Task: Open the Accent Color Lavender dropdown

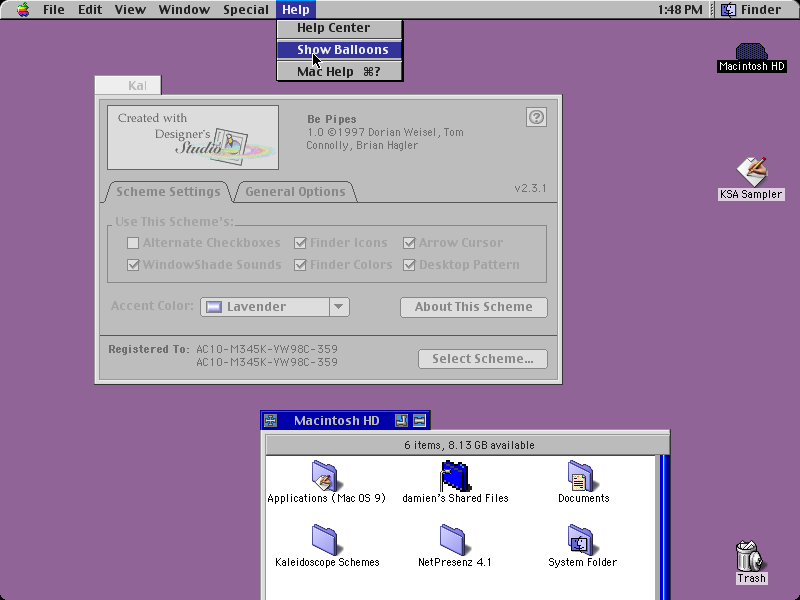Action: [275, 307]
